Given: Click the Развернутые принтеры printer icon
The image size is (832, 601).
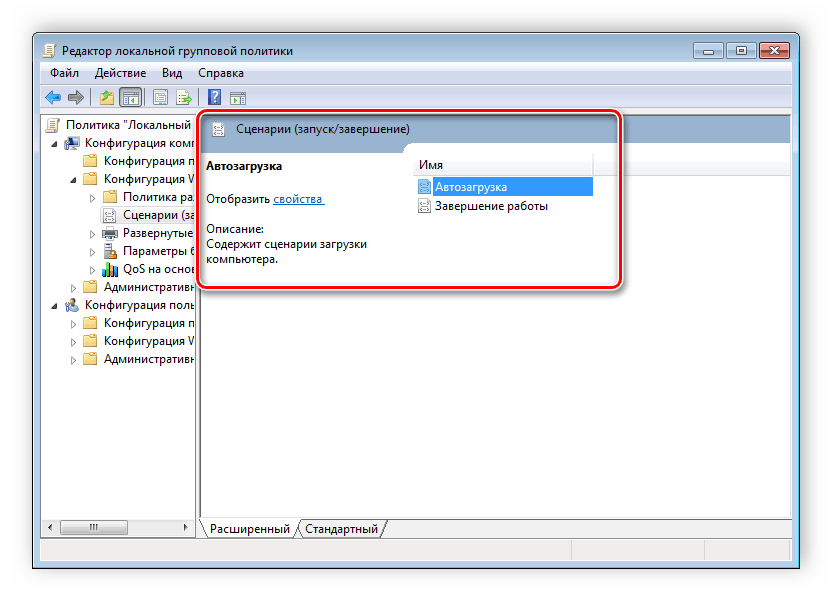Looking at the screenshot, I should [x=109, y=233].
